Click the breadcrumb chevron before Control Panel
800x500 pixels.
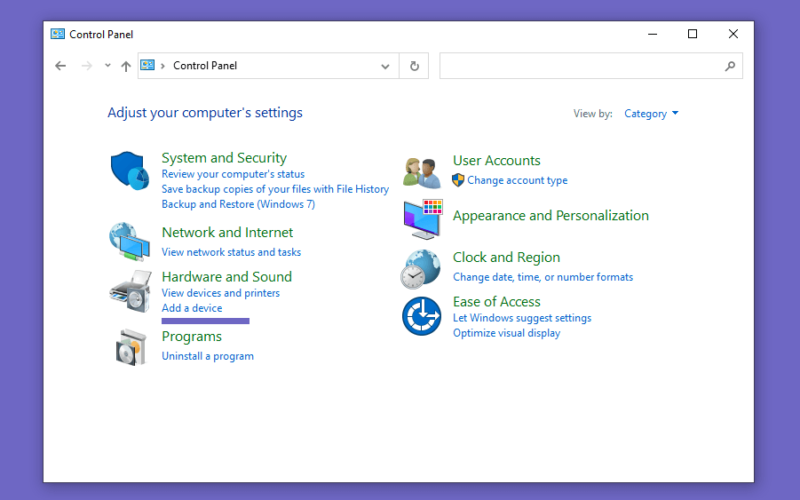(163, 66)
